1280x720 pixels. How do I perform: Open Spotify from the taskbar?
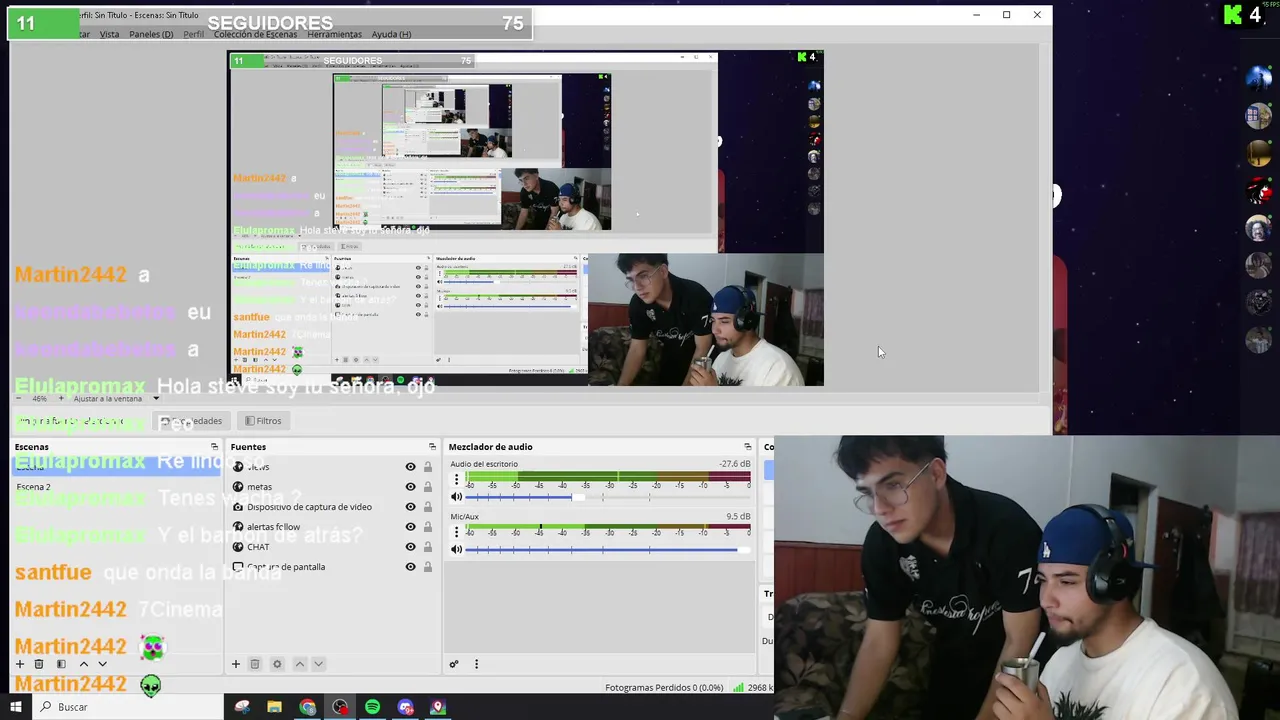point(372,707)
